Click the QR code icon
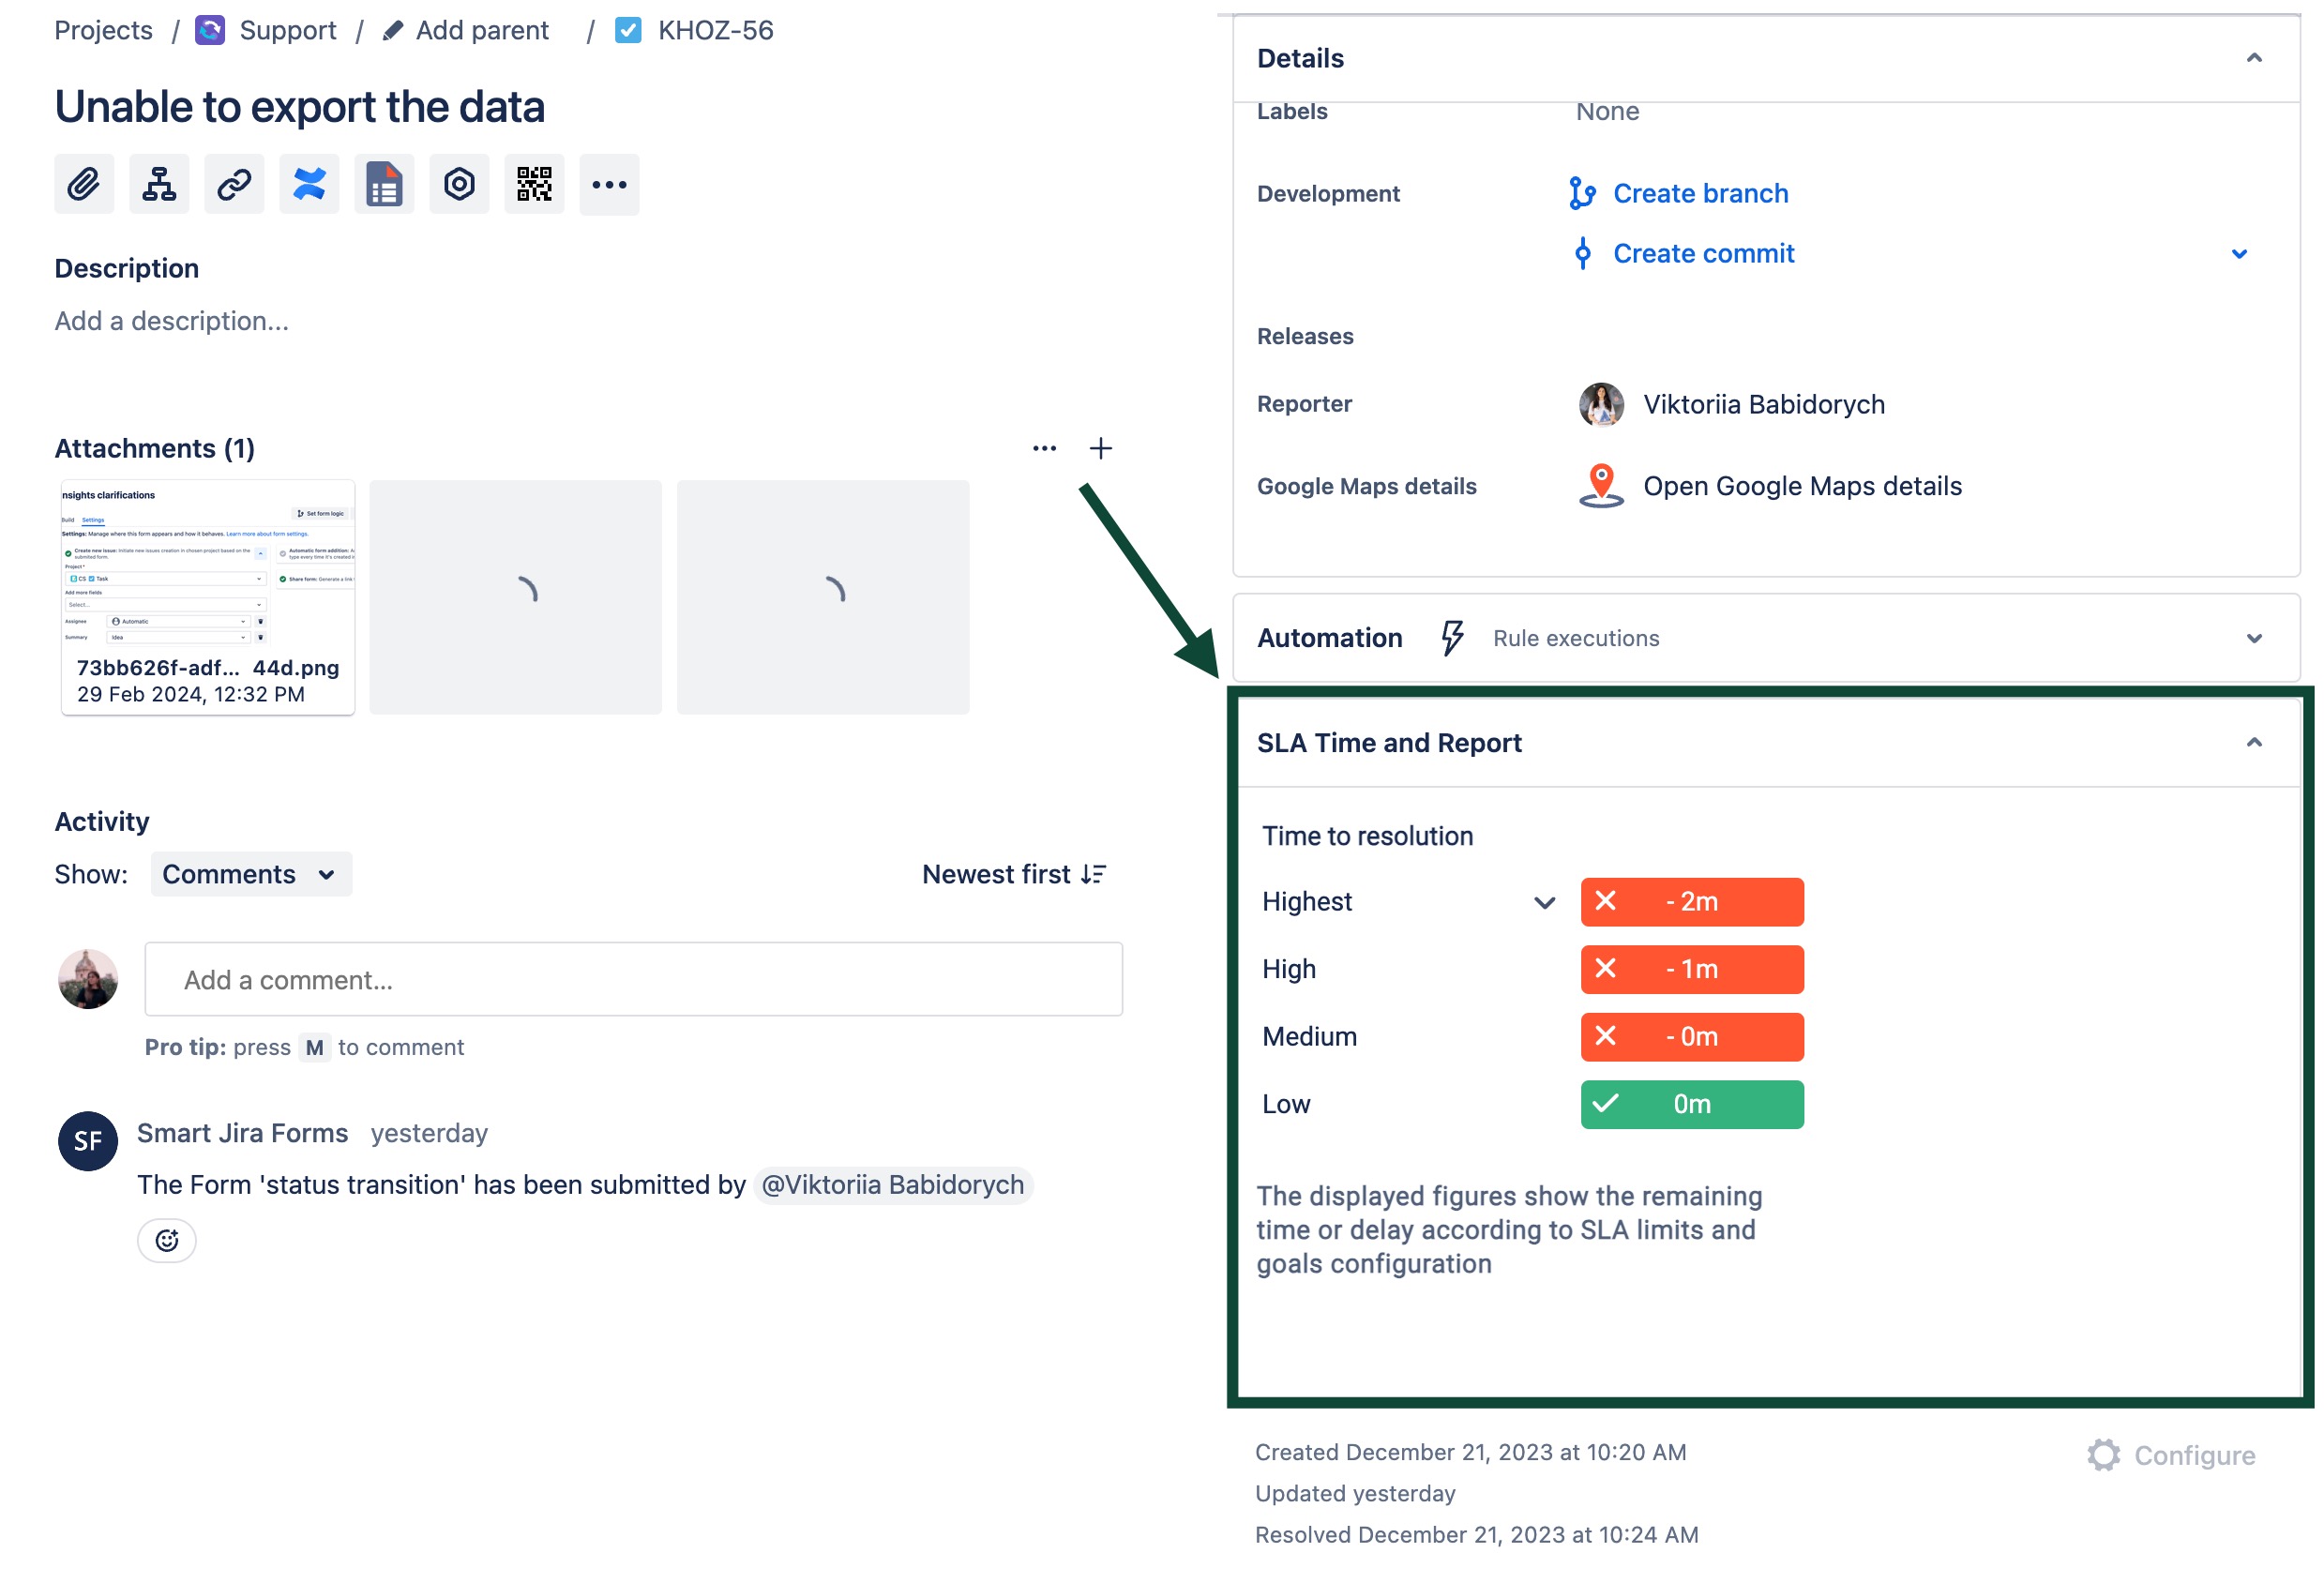 point(534,184)
